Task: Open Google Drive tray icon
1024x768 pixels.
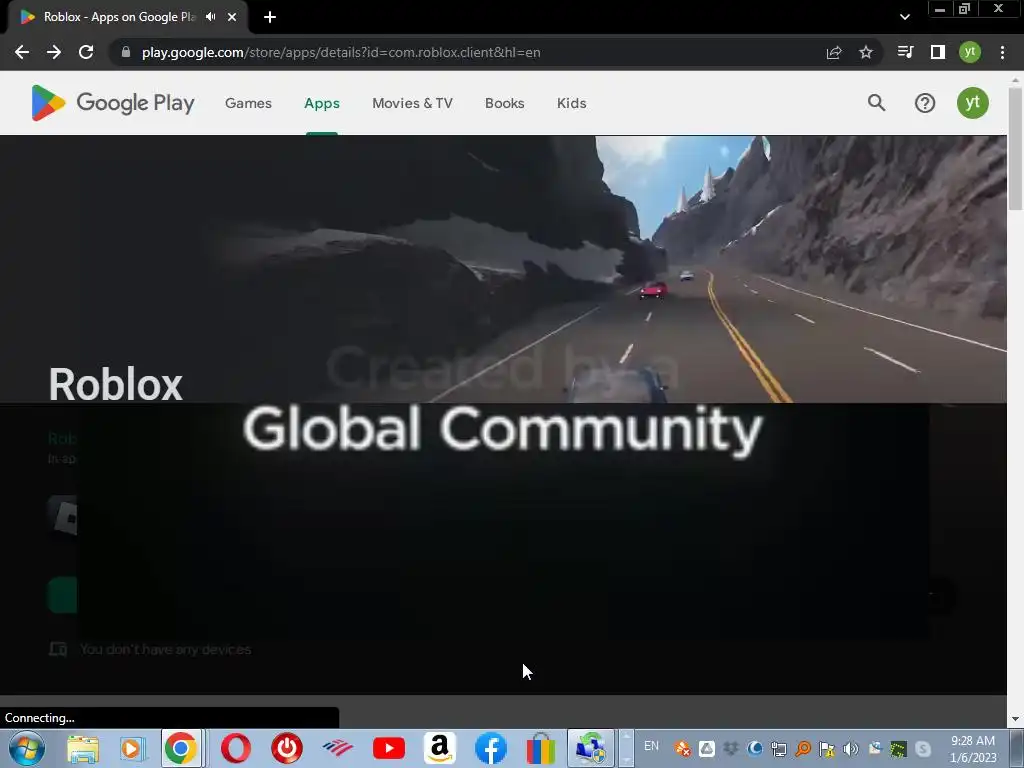Action: [707, 749]
